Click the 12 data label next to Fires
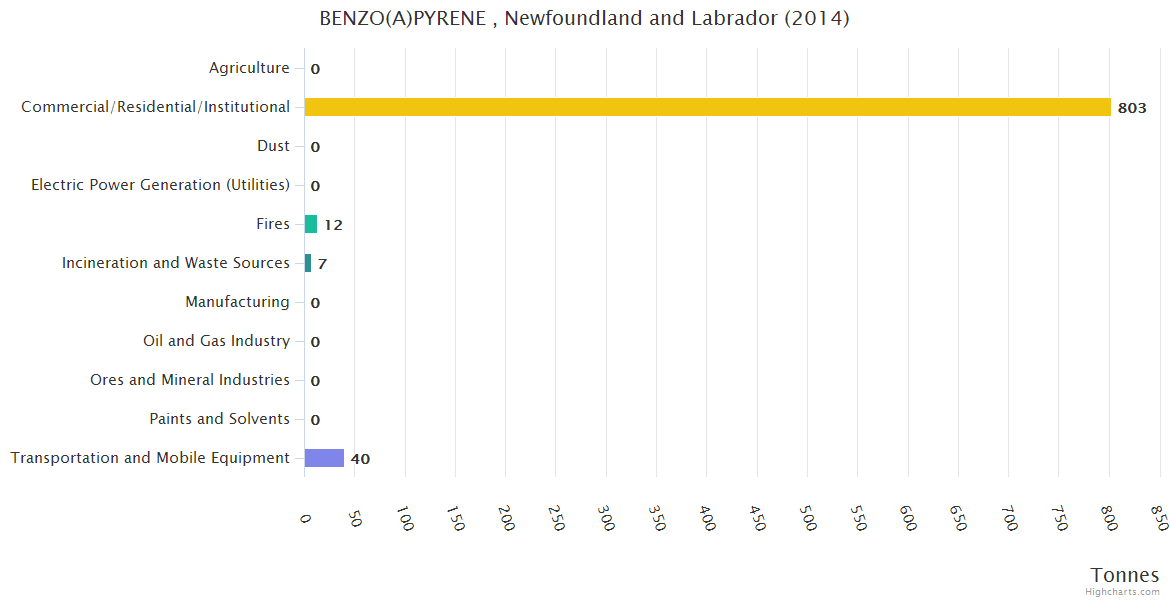 click(x=333, y=225)
